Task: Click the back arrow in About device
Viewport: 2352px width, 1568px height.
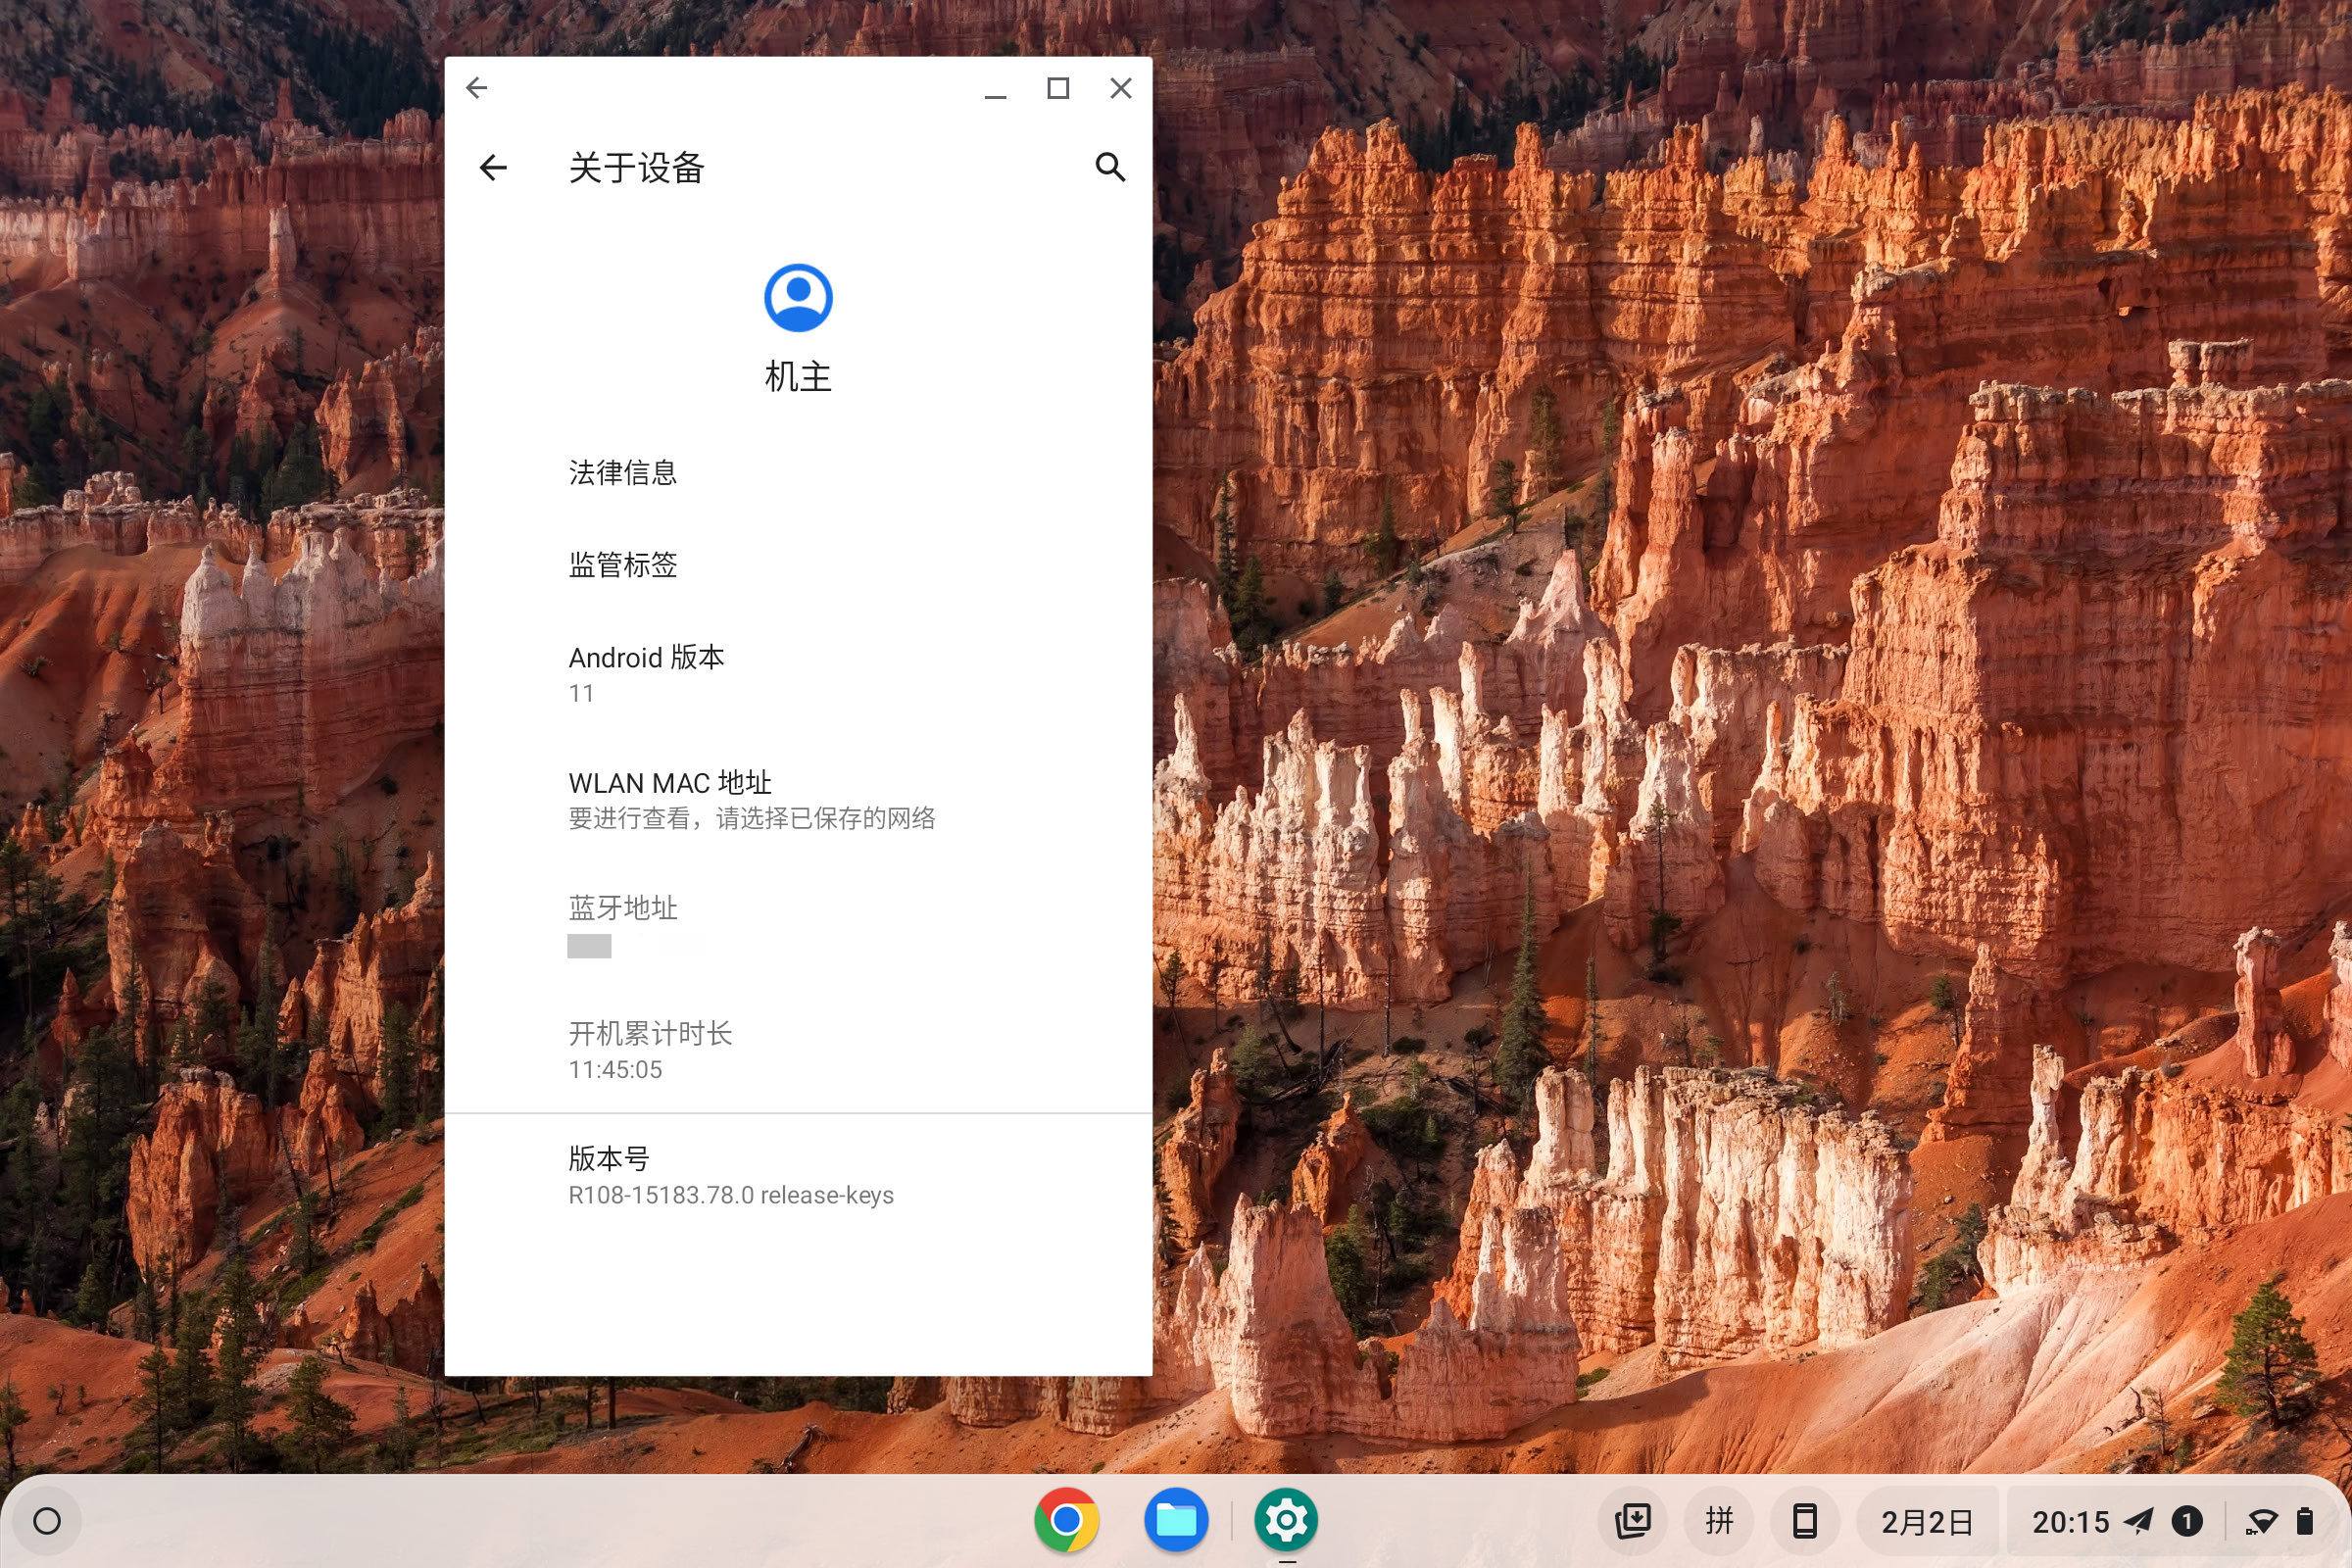Action: 492,167
